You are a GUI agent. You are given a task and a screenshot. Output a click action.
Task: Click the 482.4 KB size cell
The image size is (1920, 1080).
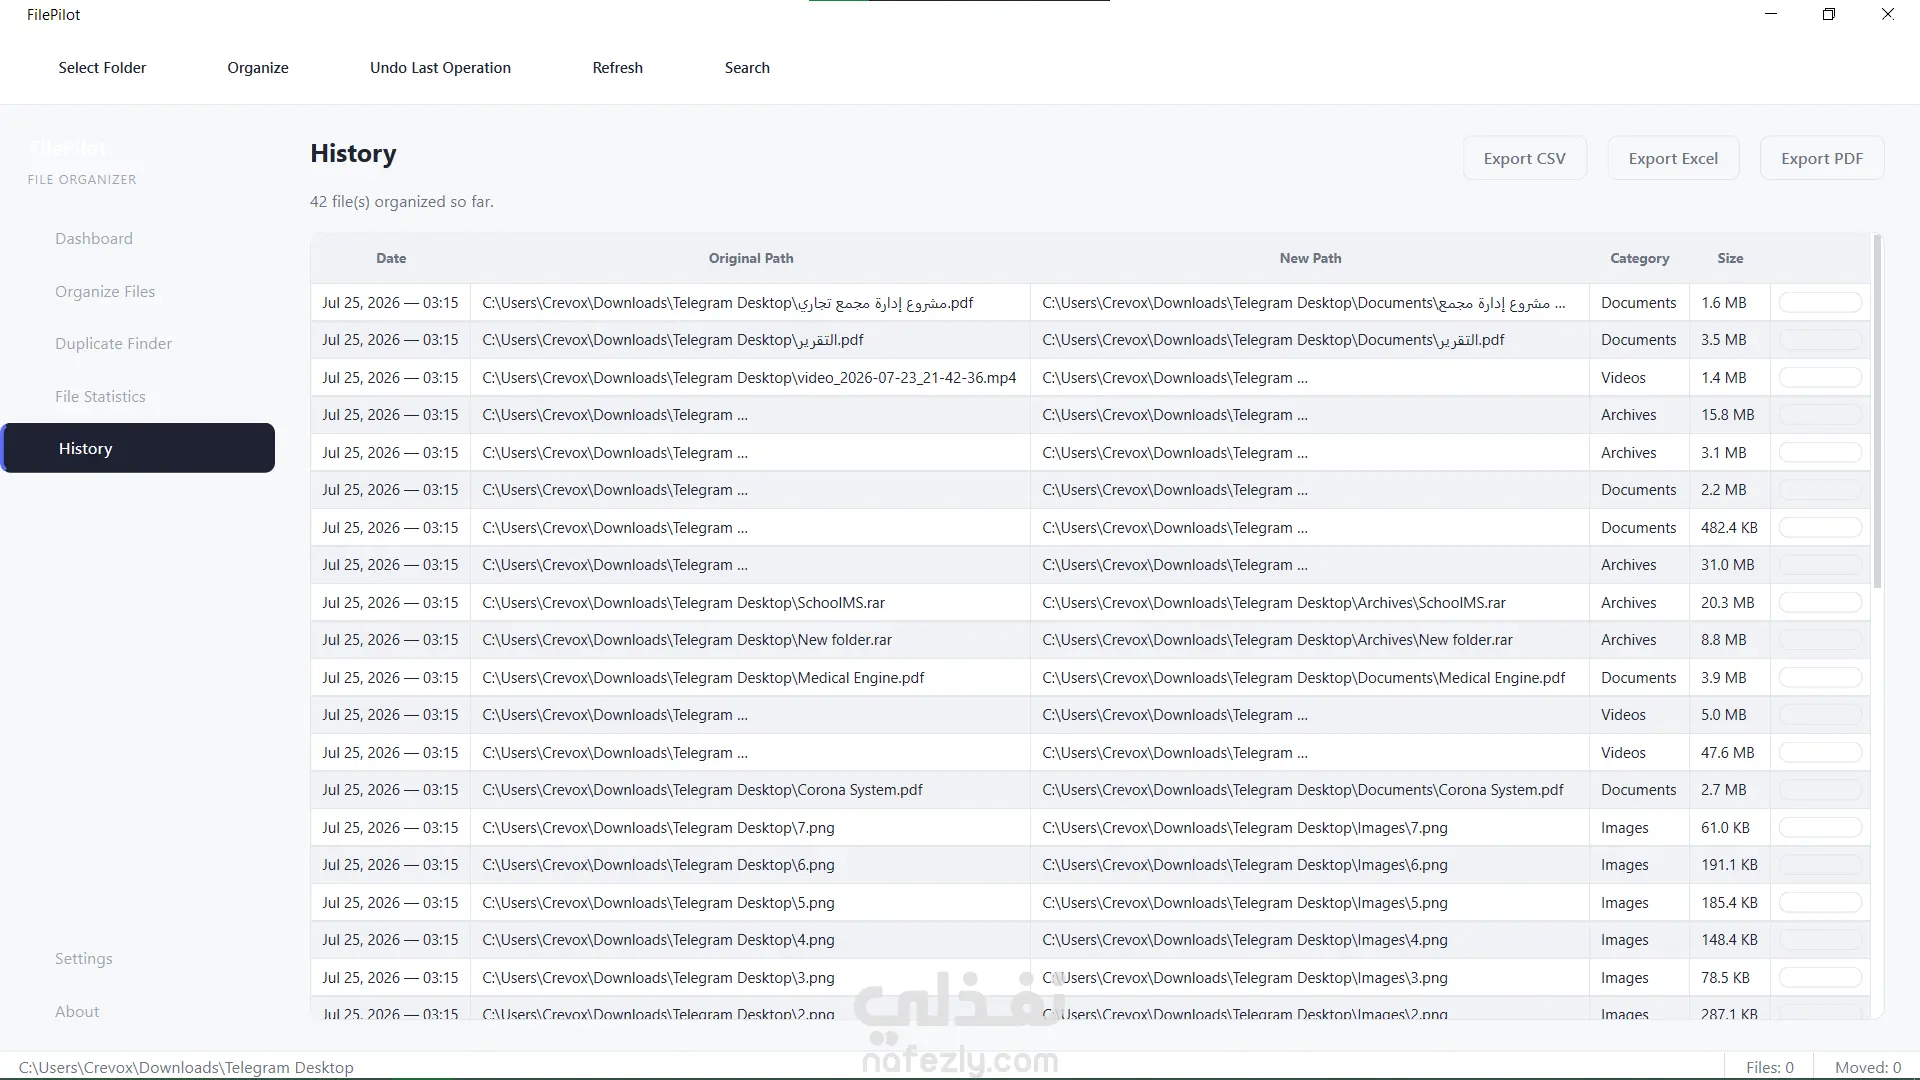(1729, 528)
